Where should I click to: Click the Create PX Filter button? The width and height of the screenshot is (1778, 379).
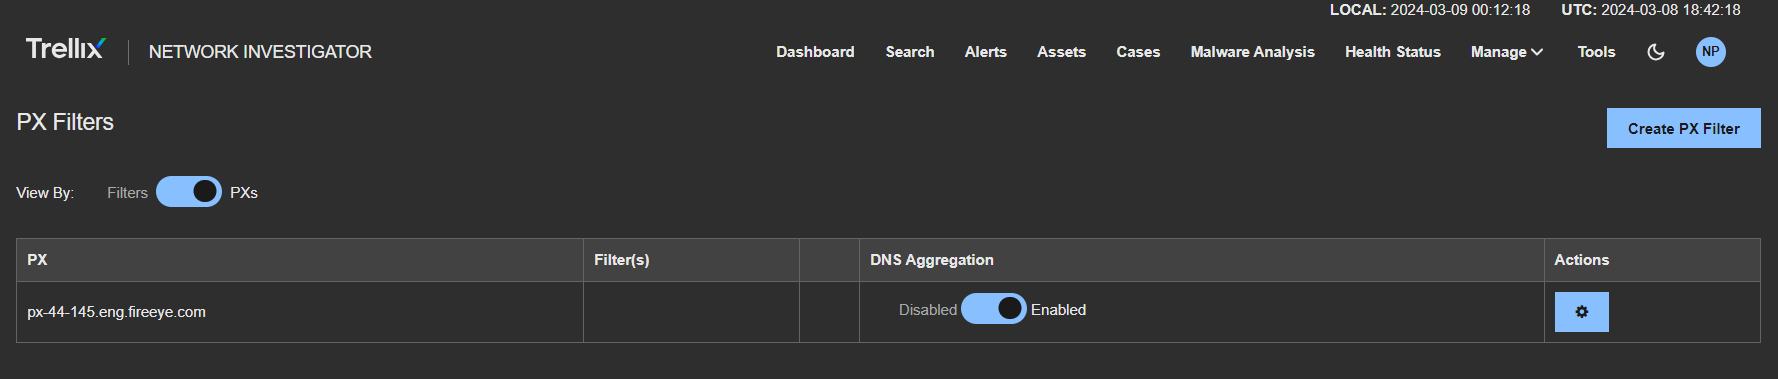point(1684,128)
